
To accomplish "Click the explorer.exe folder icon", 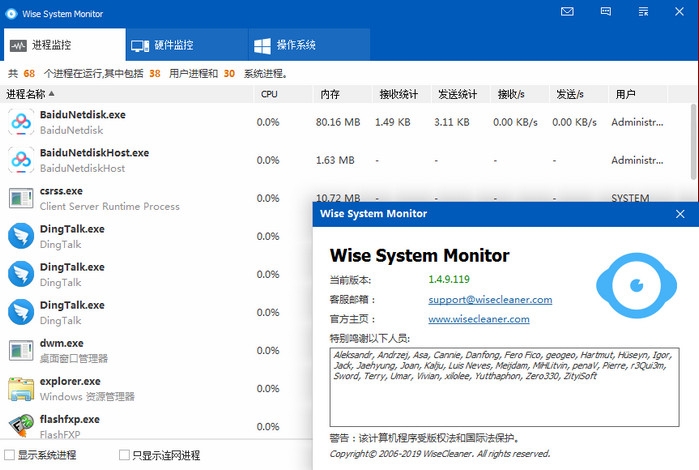I will coord(21,388).
